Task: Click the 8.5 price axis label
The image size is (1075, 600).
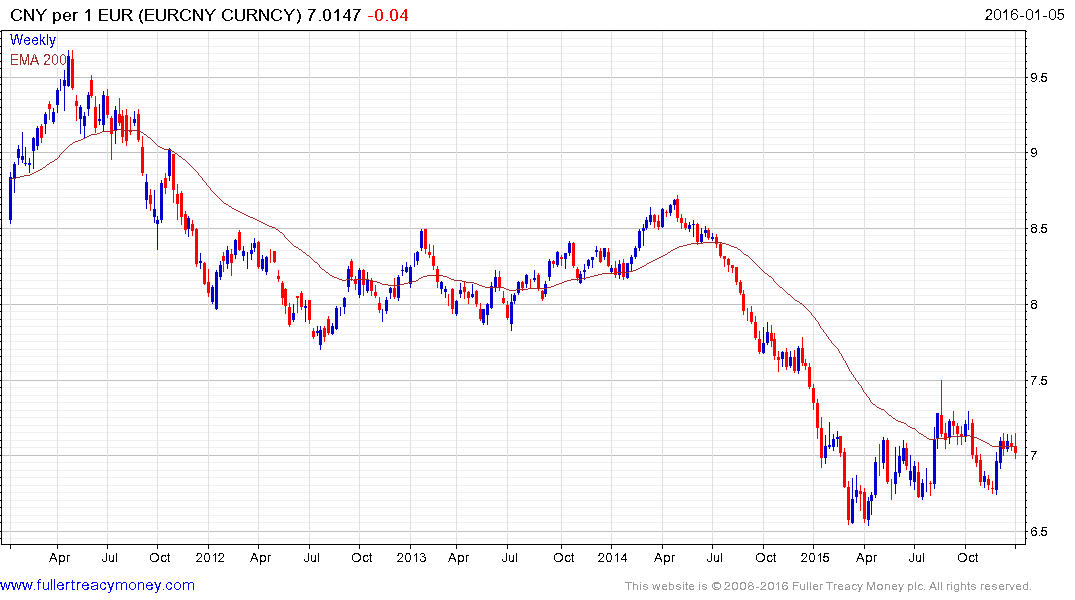Action: (1039, 229)
